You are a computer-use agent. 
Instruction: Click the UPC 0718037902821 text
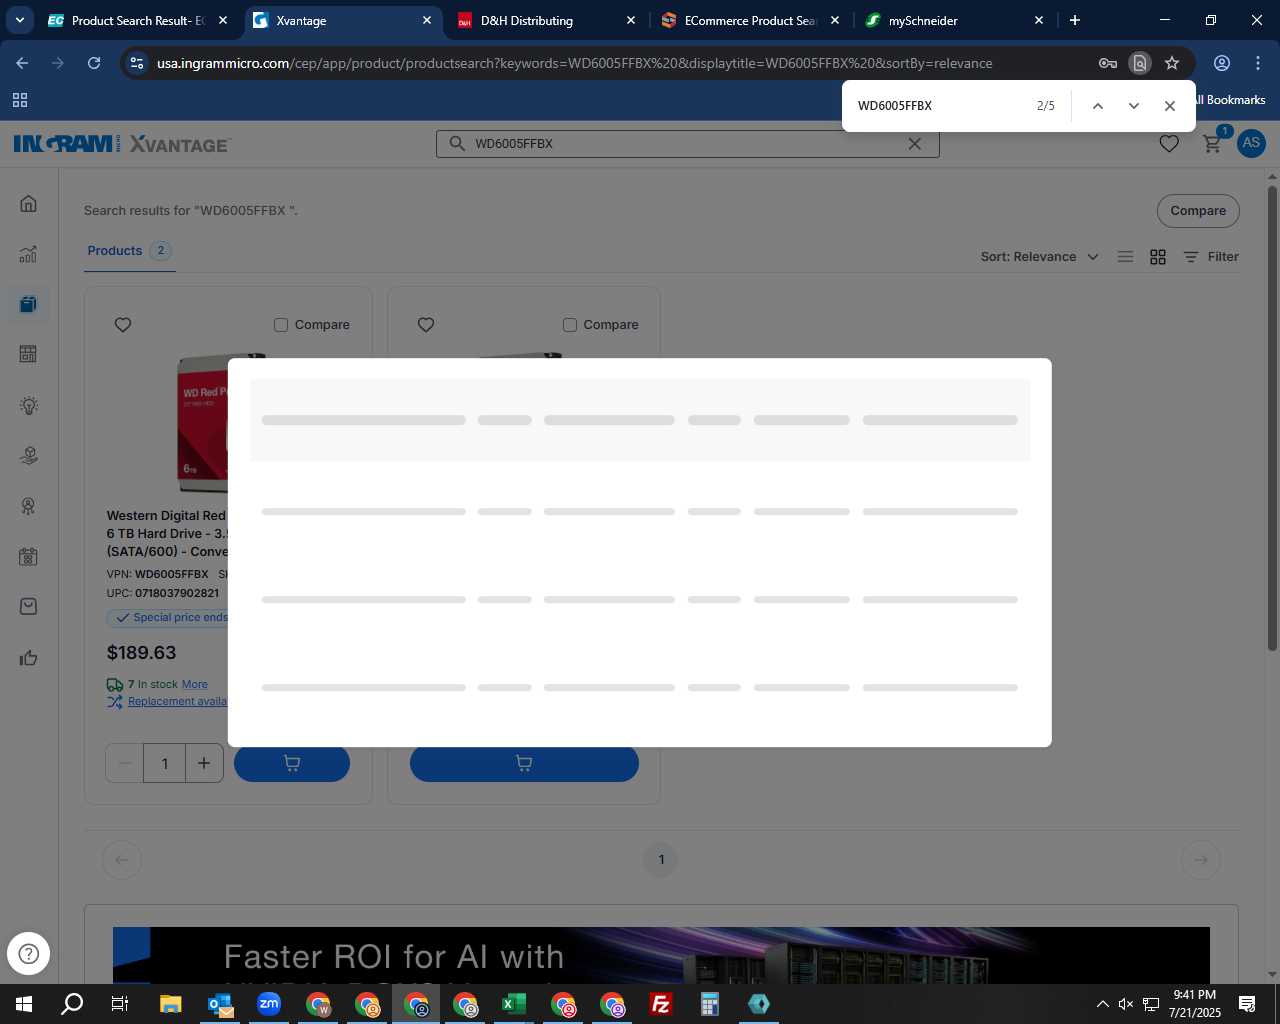click(163, 593)
